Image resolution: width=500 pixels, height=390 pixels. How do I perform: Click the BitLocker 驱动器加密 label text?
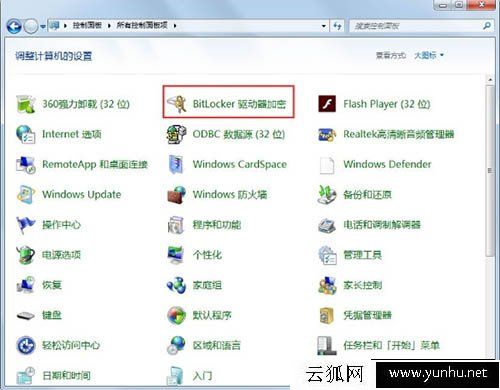click(x=239, y=104)
